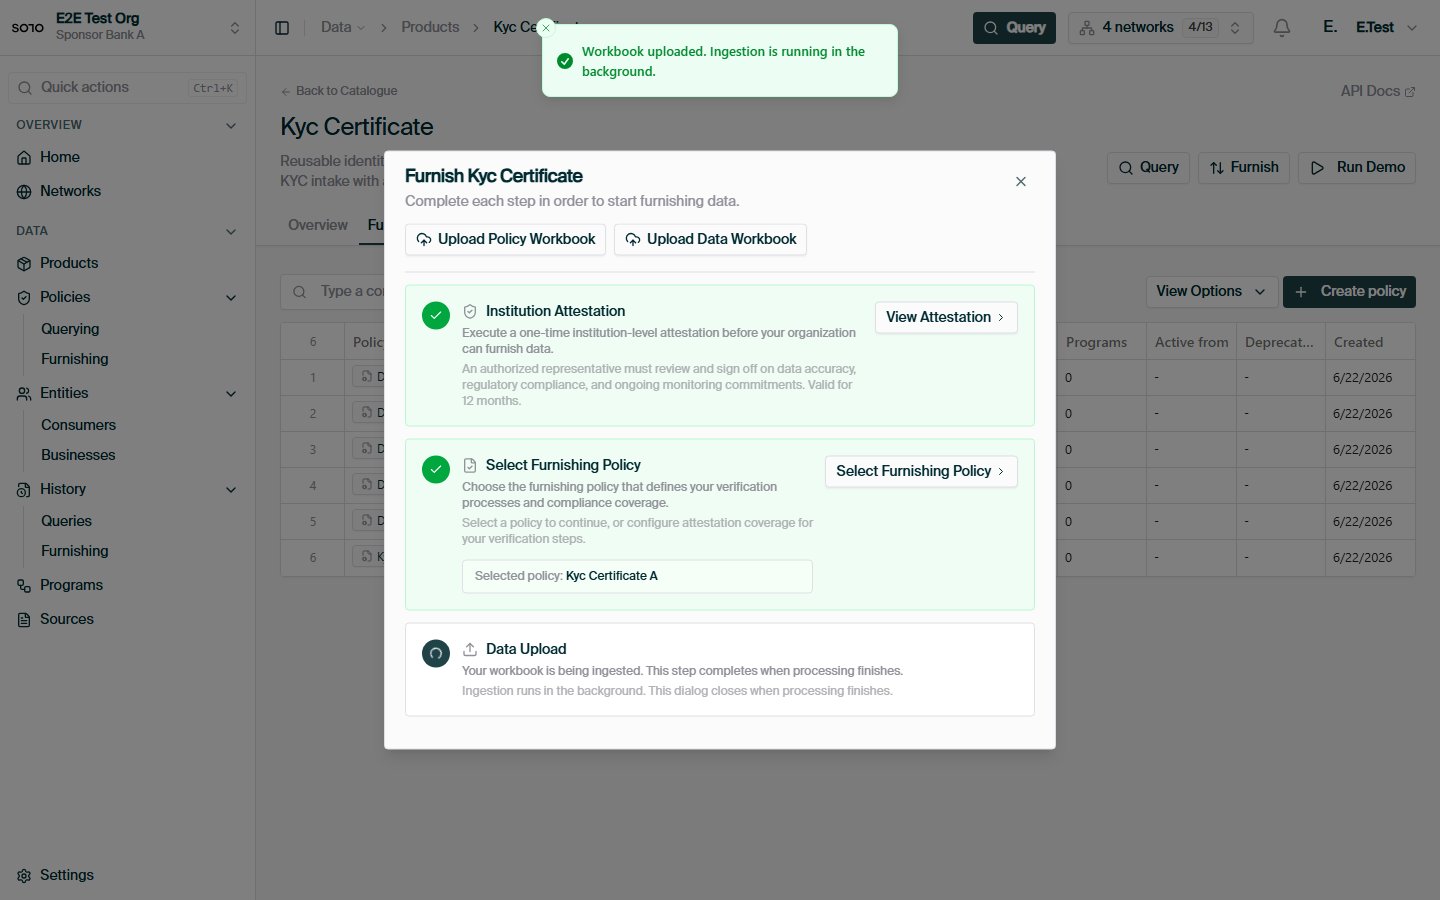
Task: Open Sources in sidebar
Action: (x=67, y=619)
